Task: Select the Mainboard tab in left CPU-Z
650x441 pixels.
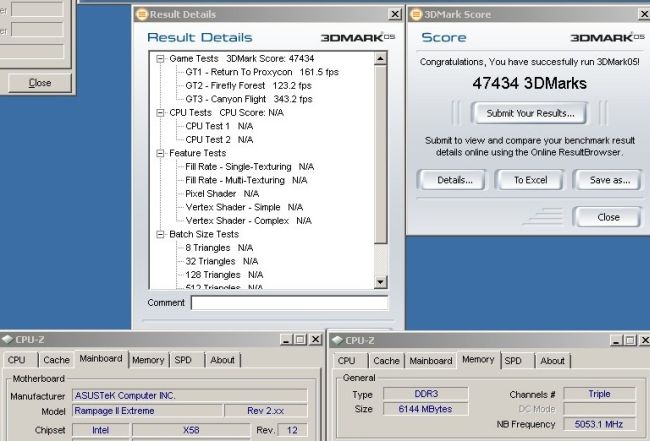Action: pyautogui.click(x=101, y=359)
